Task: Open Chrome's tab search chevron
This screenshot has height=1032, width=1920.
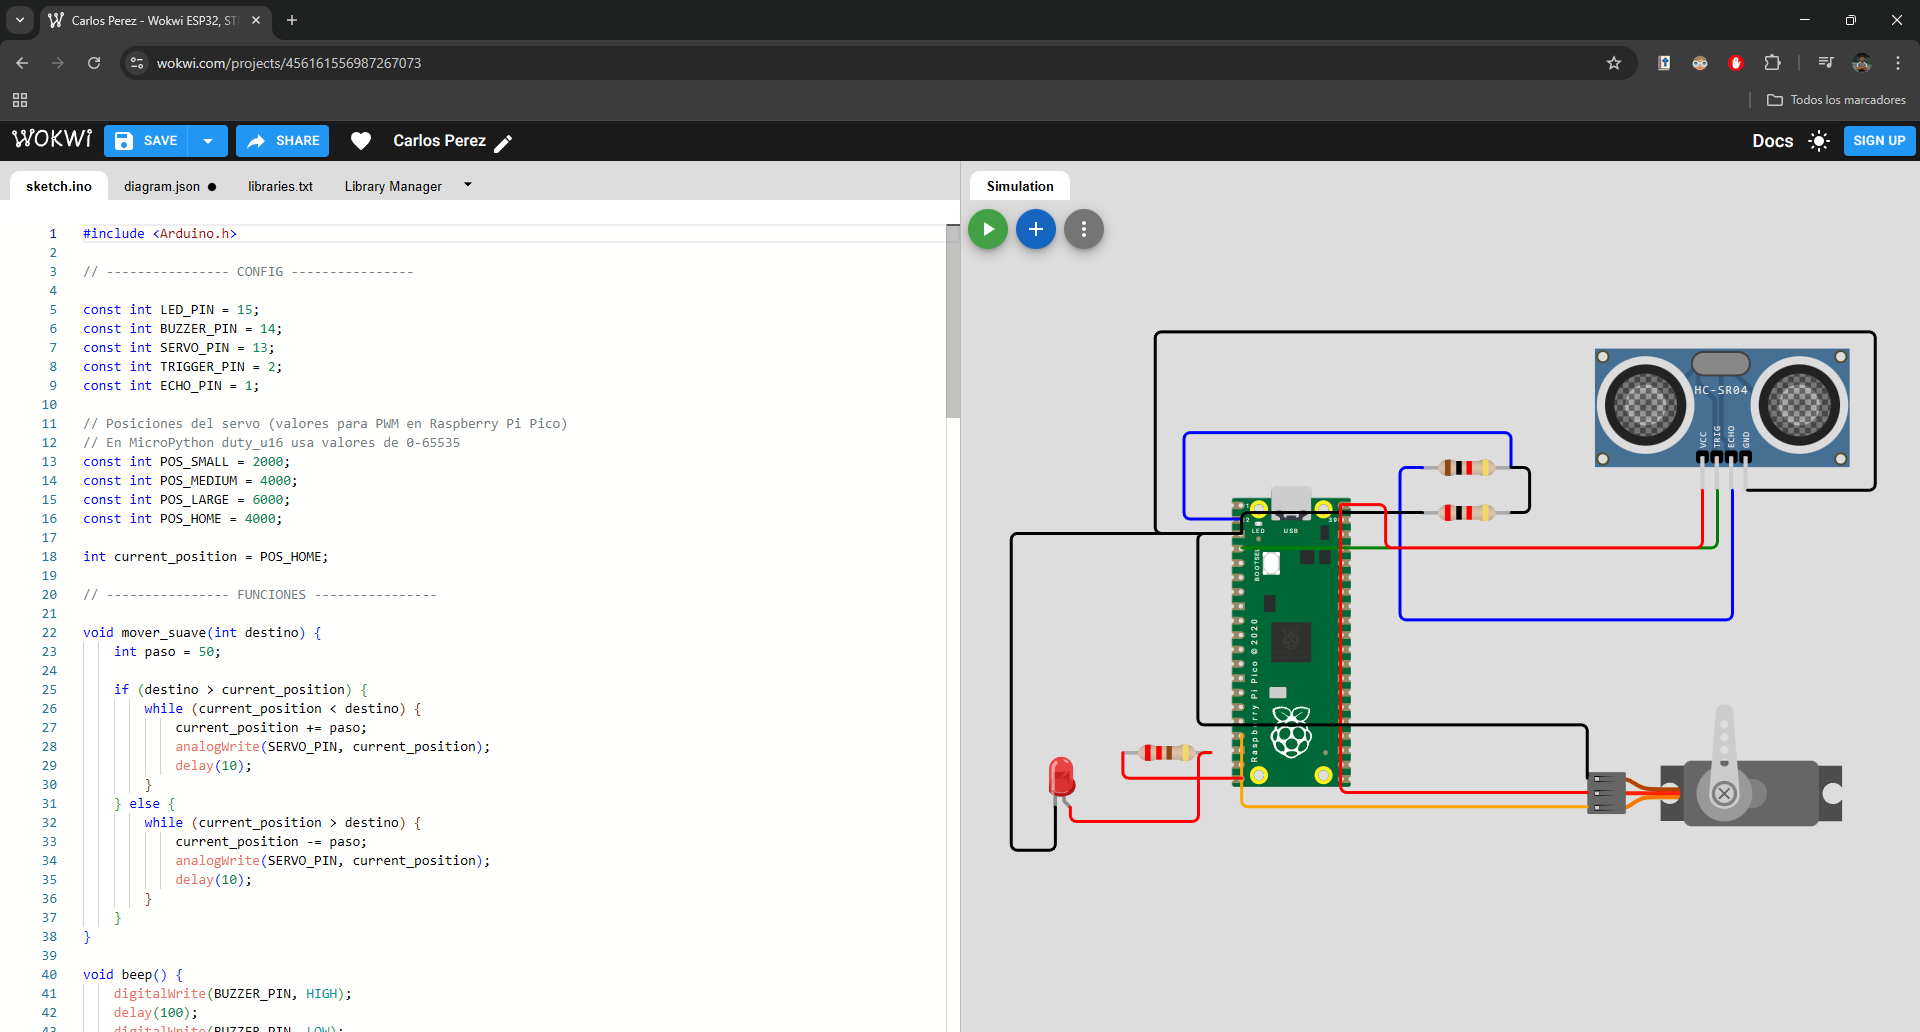Action: 19,20
